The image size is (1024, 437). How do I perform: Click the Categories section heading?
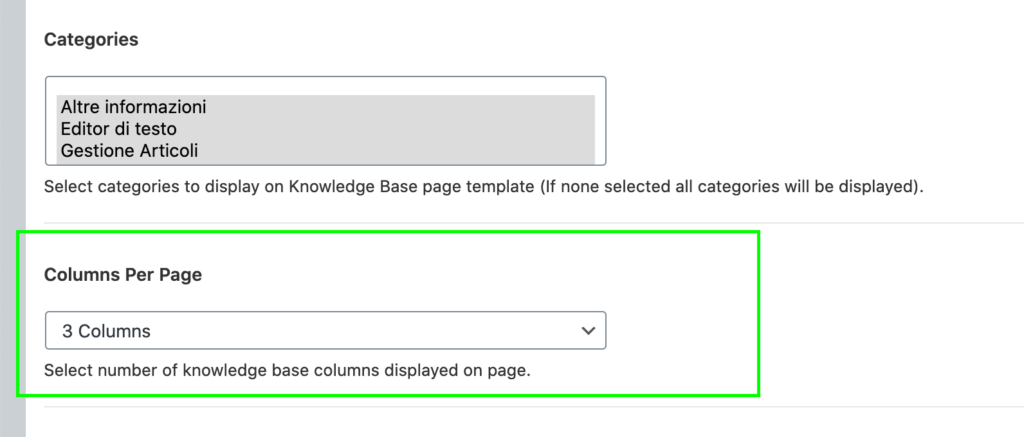coord(91,40)
